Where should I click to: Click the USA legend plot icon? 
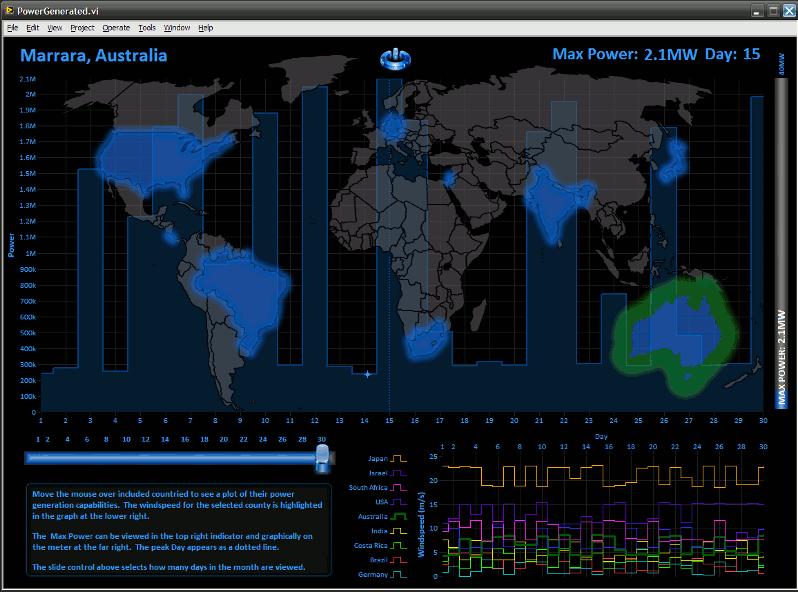pos(398,502)
